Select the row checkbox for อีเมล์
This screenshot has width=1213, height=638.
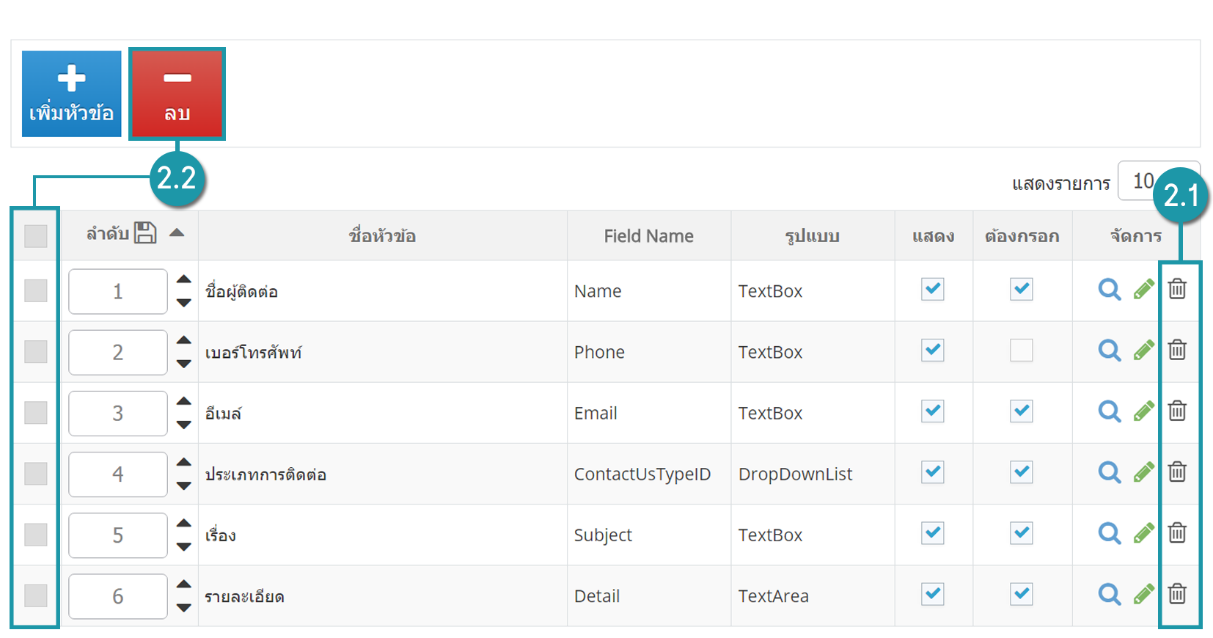click(x=35, y=412)
